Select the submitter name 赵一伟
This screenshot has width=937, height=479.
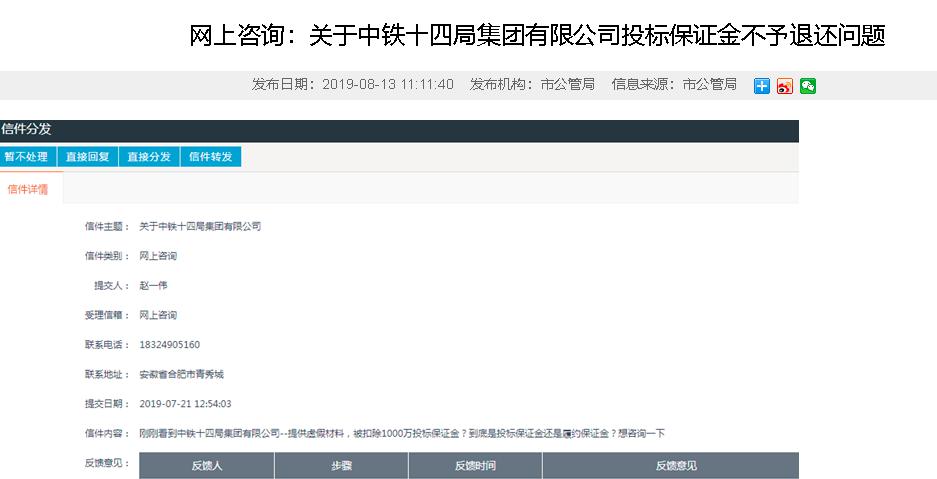[x=153, y=285]
